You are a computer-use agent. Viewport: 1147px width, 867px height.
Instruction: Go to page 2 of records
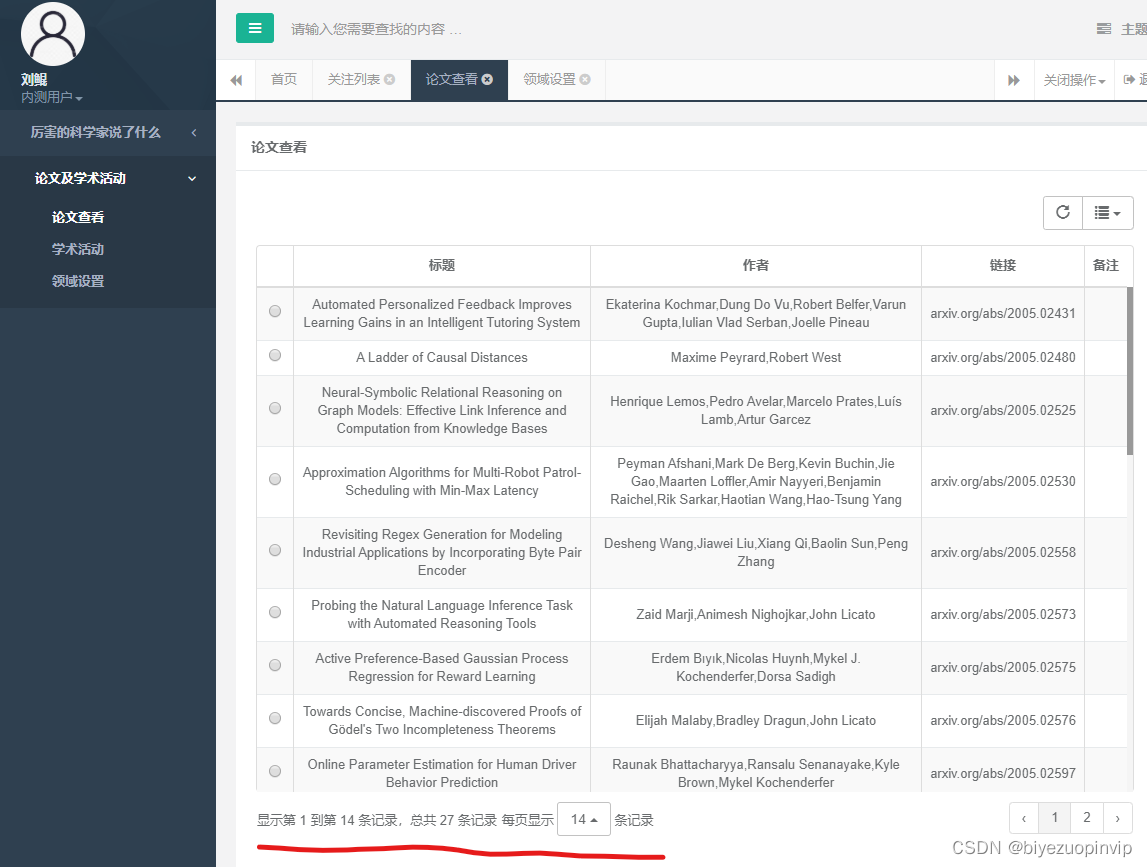[1087, 818]
